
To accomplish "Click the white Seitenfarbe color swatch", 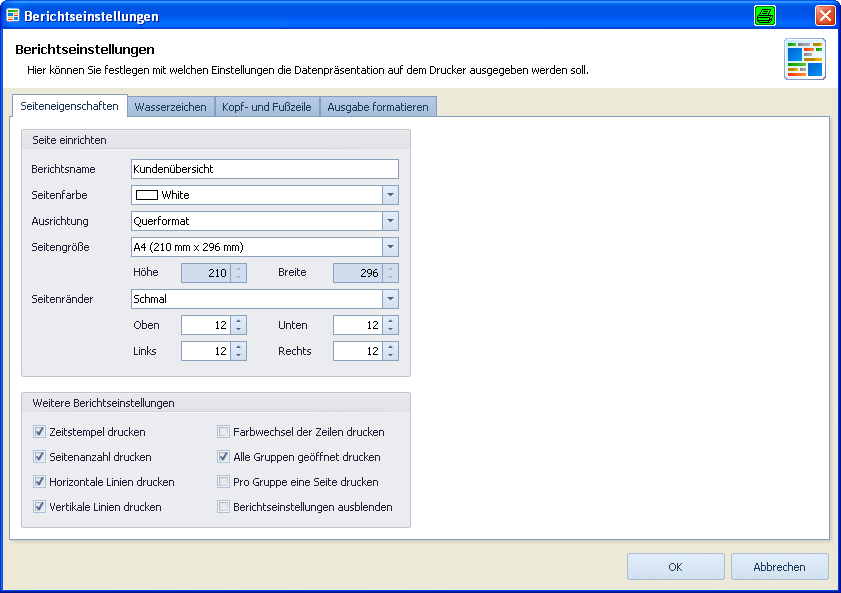I will 146,195.
